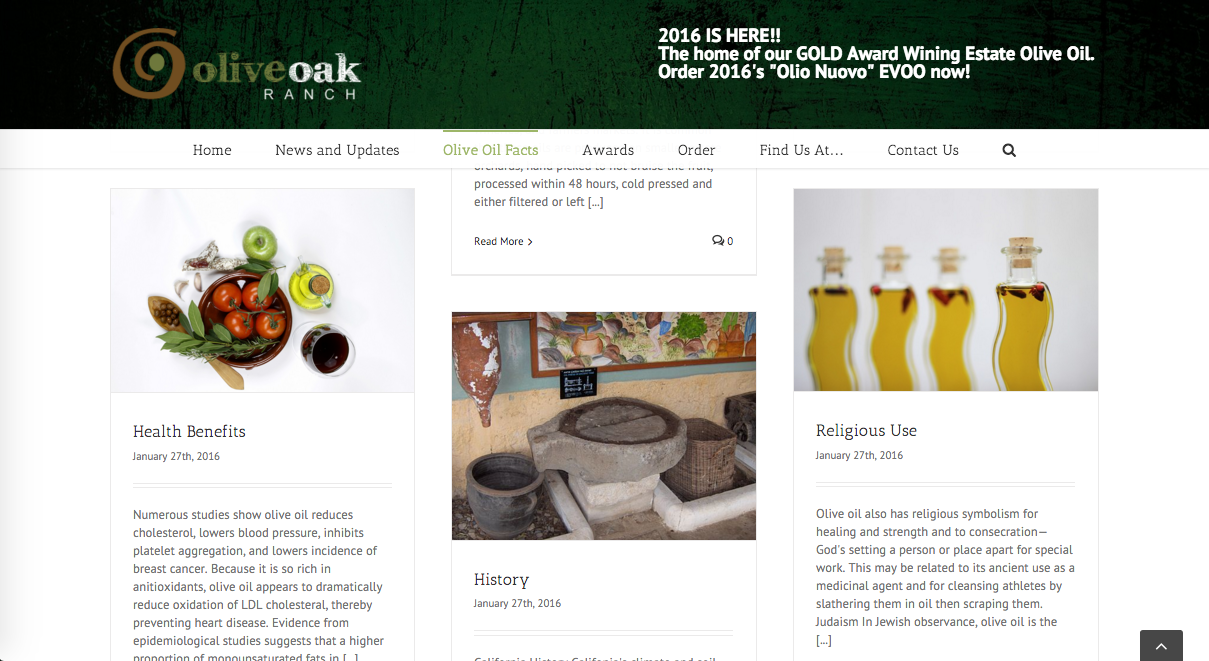
Task: Open the History article title link
Action: [501, 580]
